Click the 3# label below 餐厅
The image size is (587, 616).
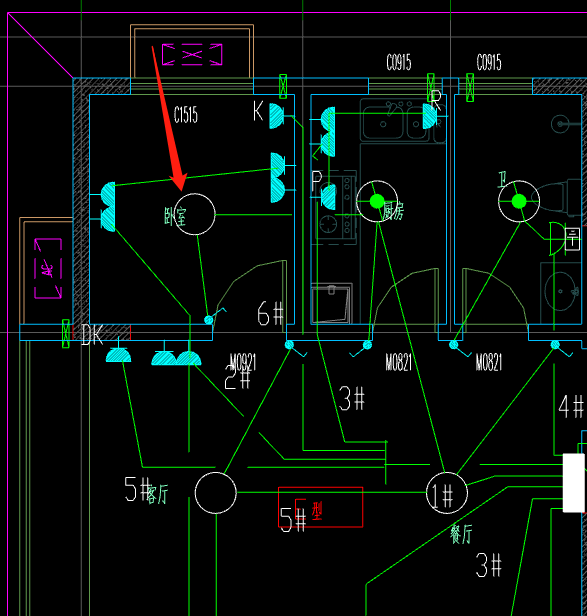(489, 565)
